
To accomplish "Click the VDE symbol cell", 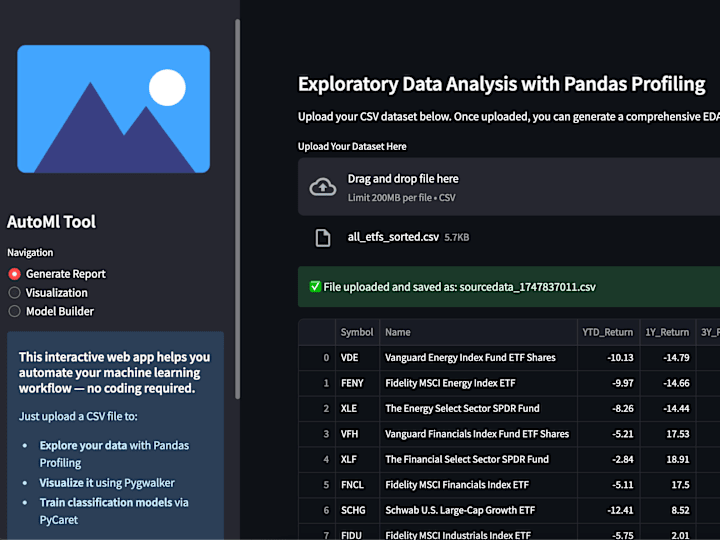I will coord(357,358).
